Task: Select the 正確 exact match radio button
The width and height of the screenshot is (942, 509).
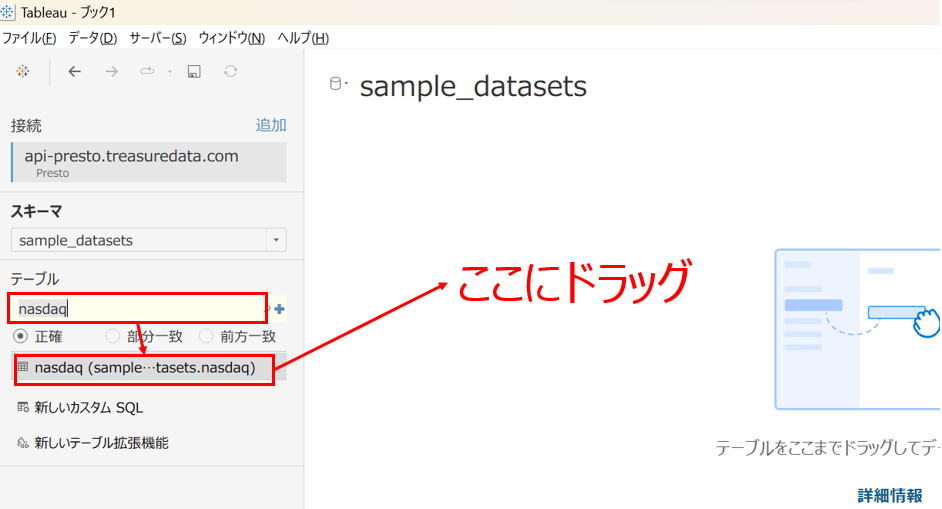Action: [20, 336]
